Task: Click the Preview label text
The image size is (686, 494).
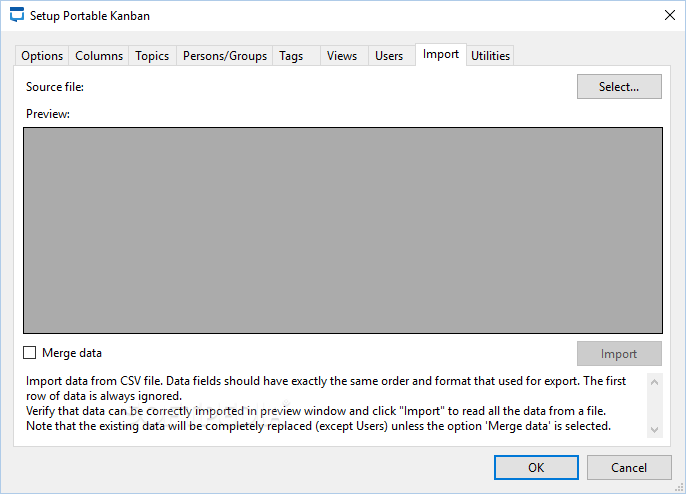Action: (x=48, y=114)
